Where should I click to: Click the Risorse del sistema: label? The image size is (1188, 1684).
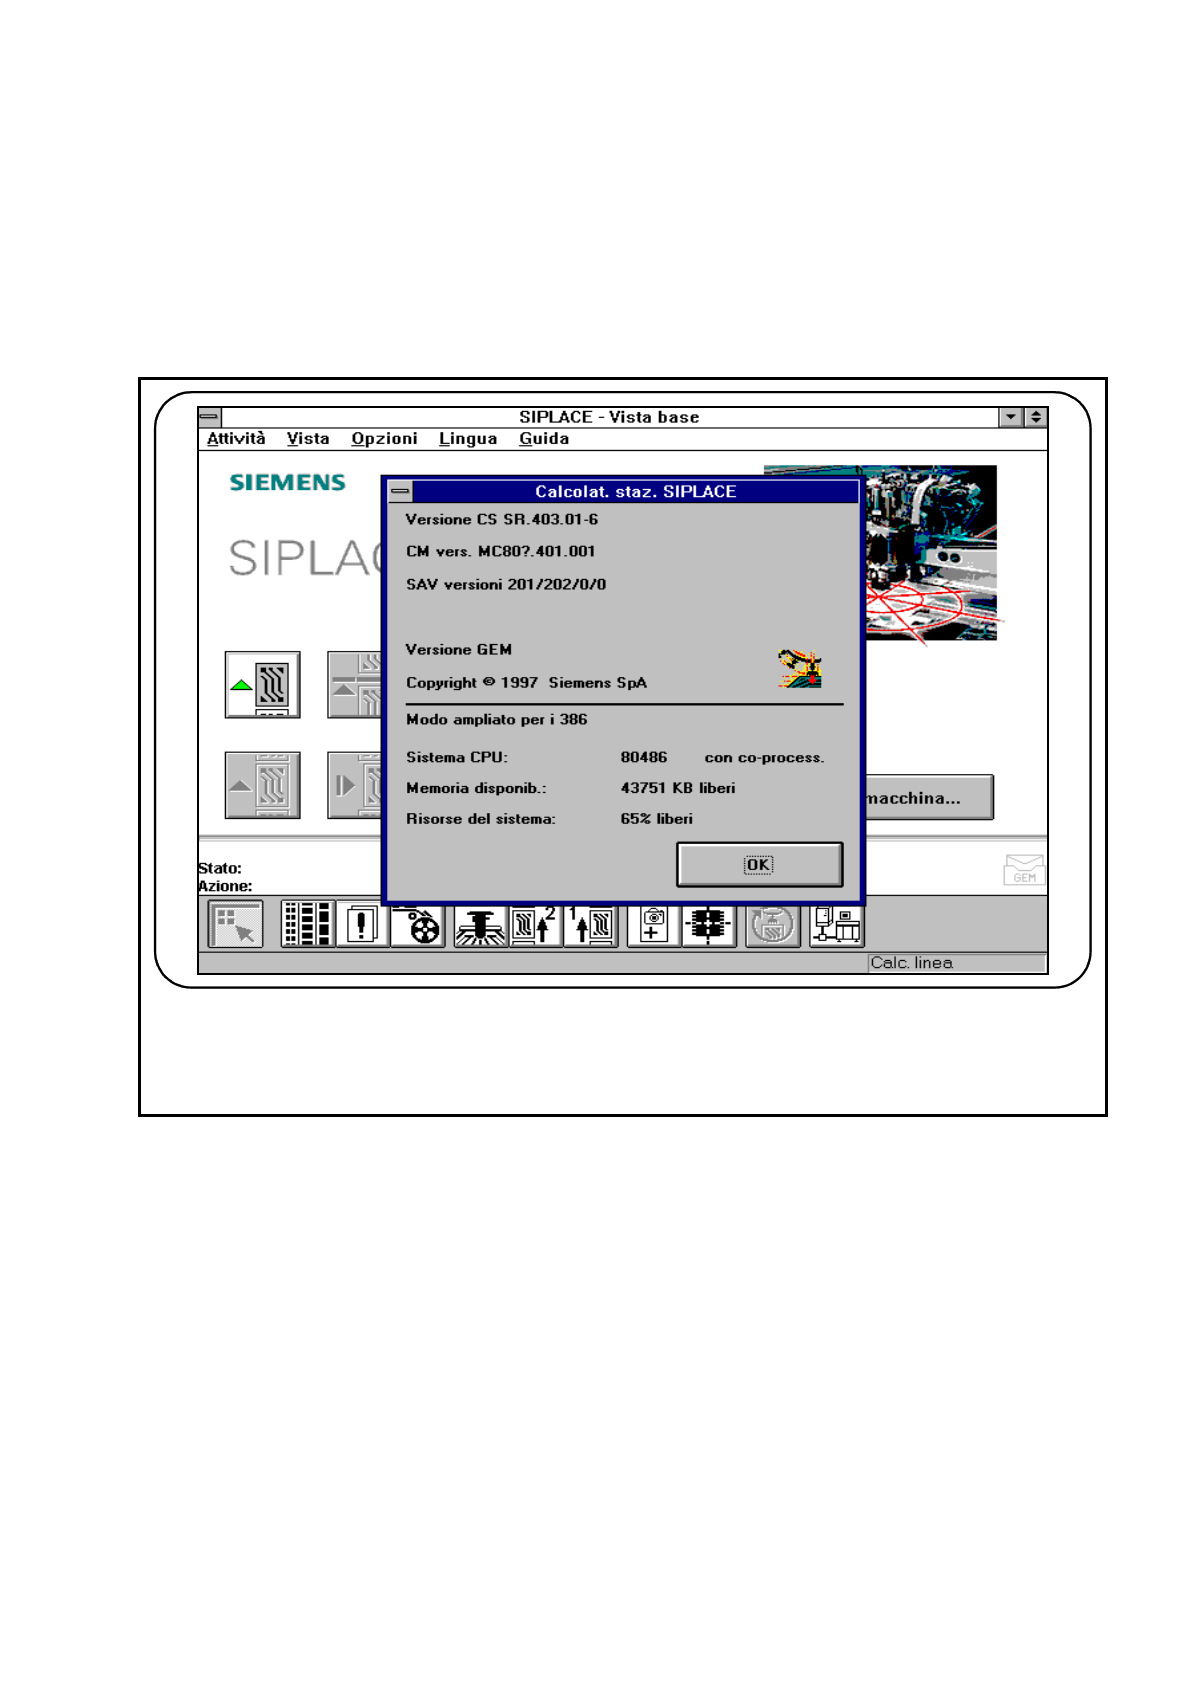click(x=481, y=818)
